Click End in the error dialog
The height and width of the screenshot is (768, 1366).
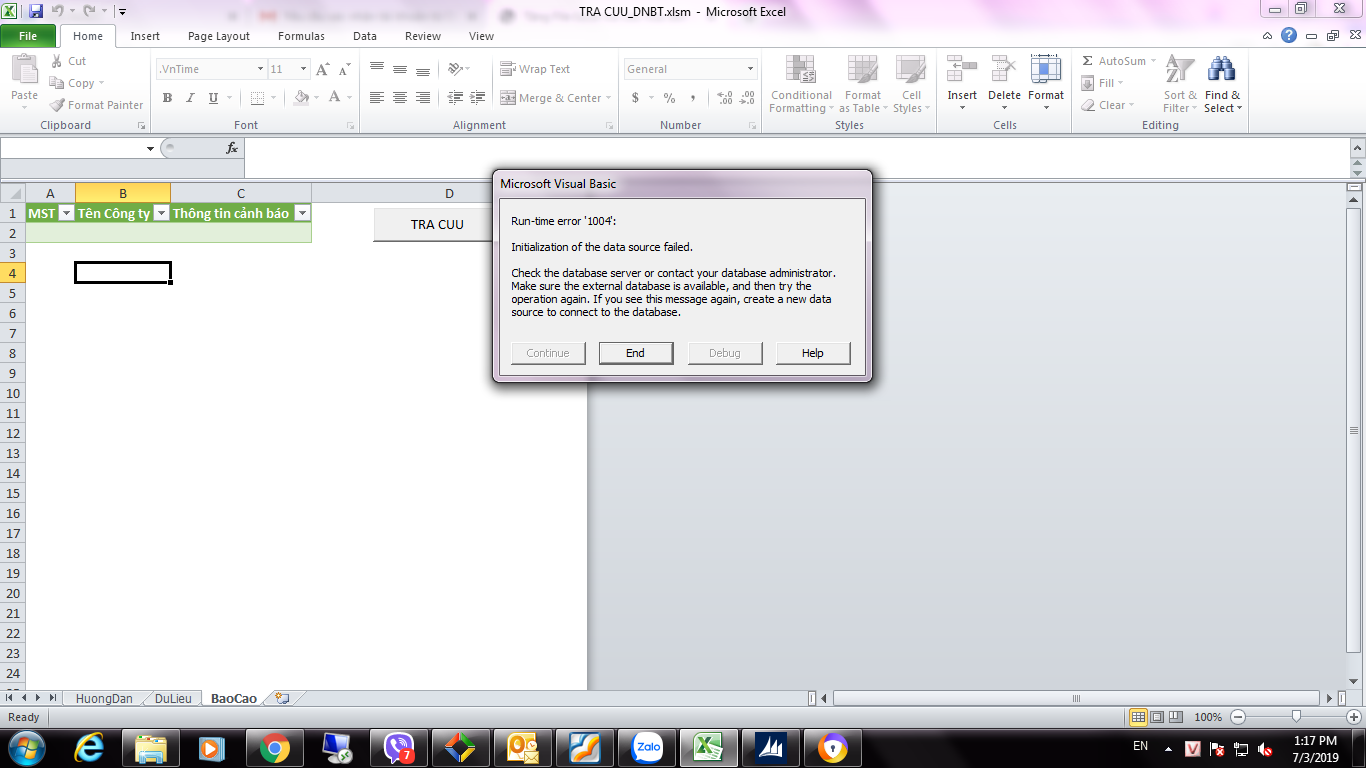pyautogui.click(x=635, y=353)
